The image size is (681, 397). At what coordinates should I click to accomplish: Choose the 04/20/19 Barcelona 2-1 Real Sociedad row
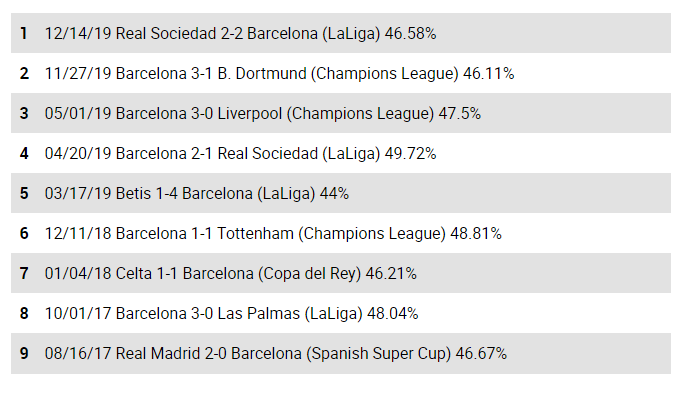[341, 153]
